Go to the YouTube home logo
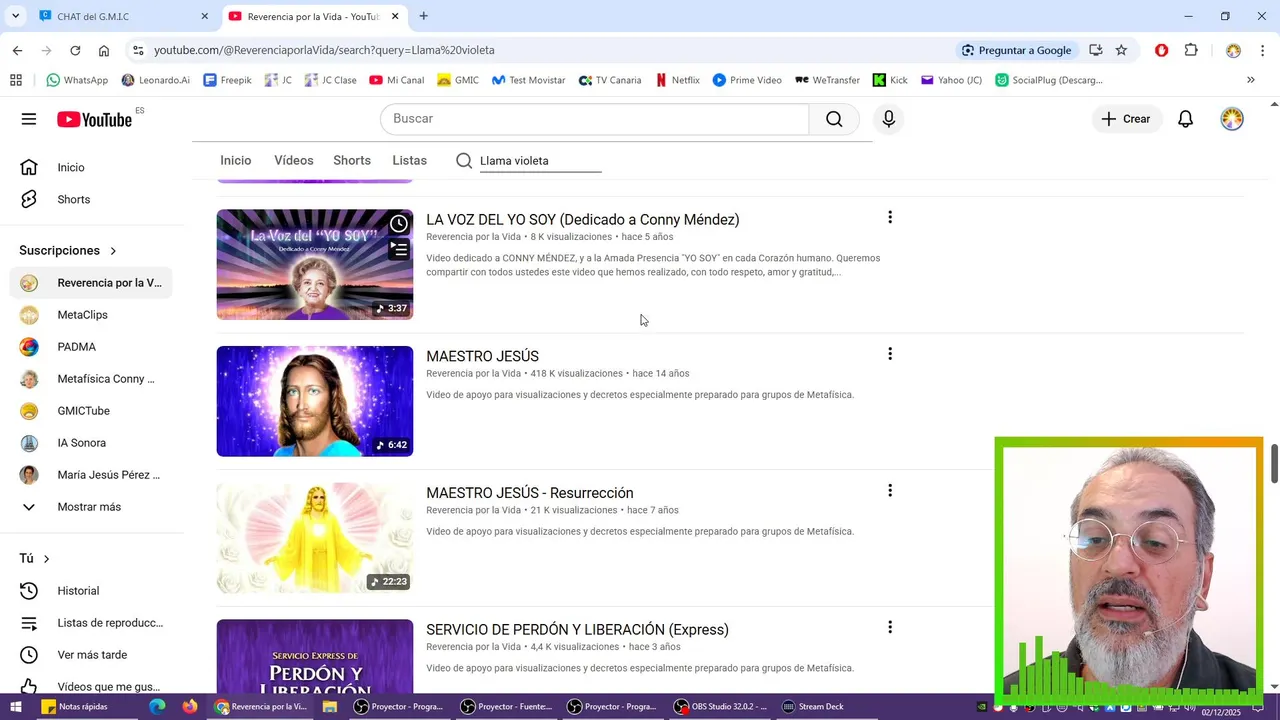This screenshot has height=720, width=1280. coord(95,120)
